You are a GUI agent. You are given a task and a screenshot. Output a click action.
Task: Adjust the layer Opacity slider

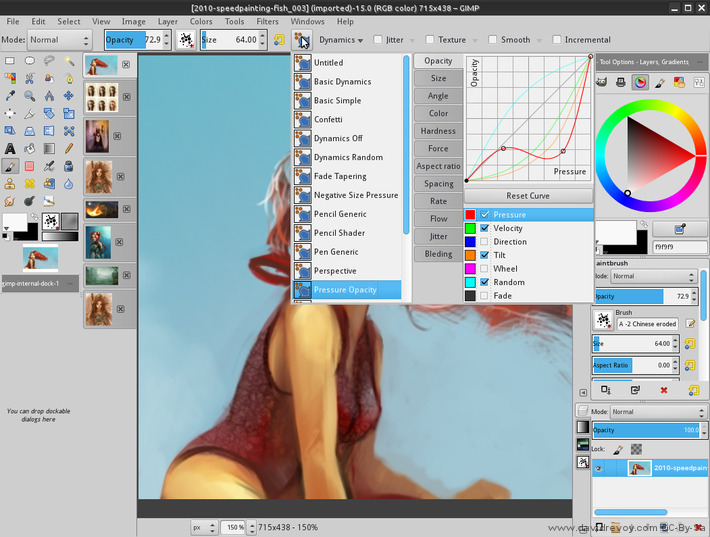(640, 430)
